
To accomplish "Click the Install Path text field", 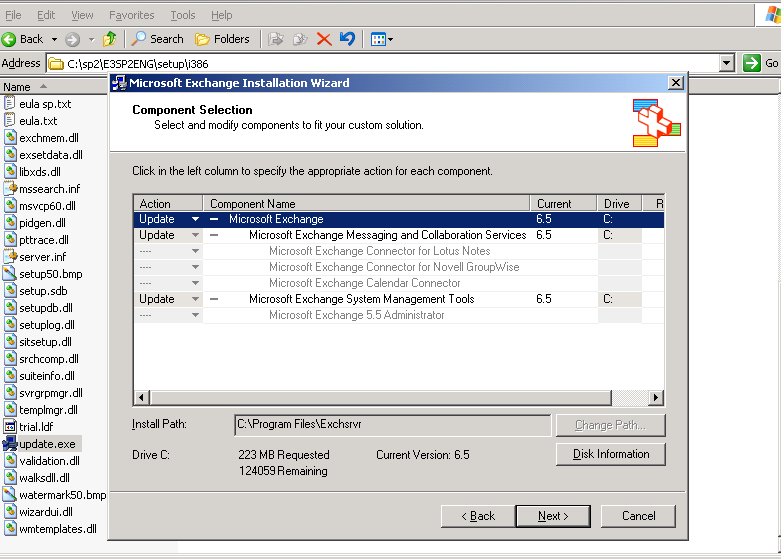I will (392, 424).
